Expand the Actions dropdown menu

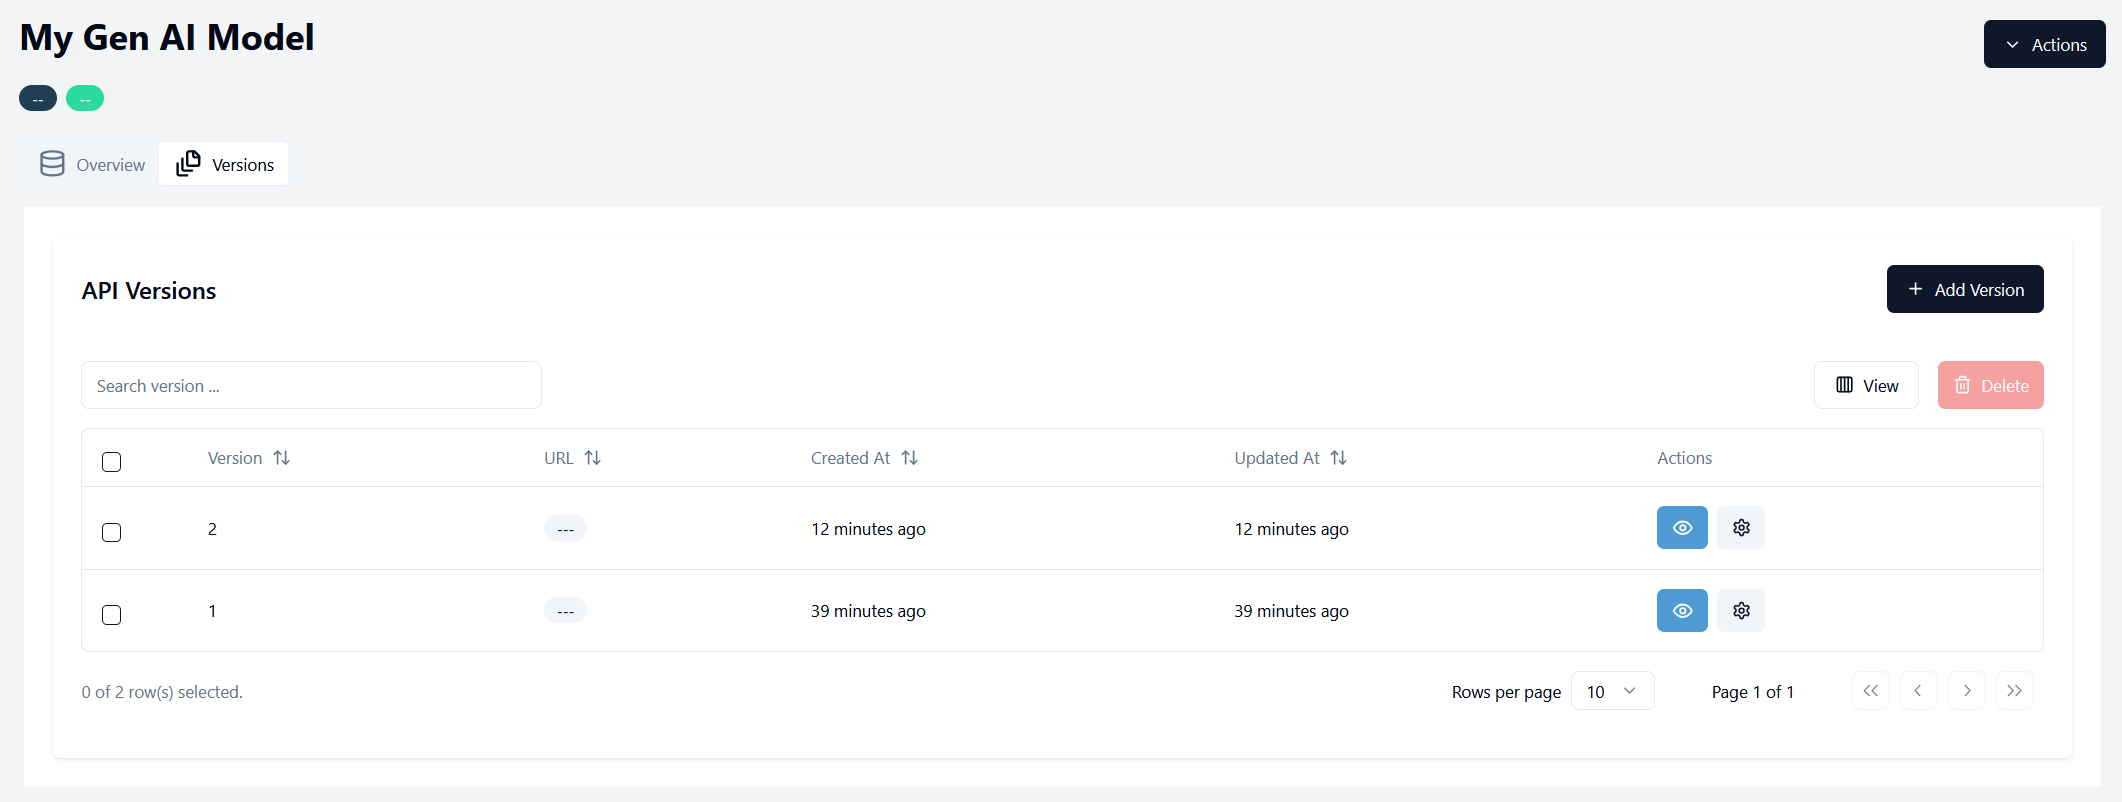[x=2044, y=45]
